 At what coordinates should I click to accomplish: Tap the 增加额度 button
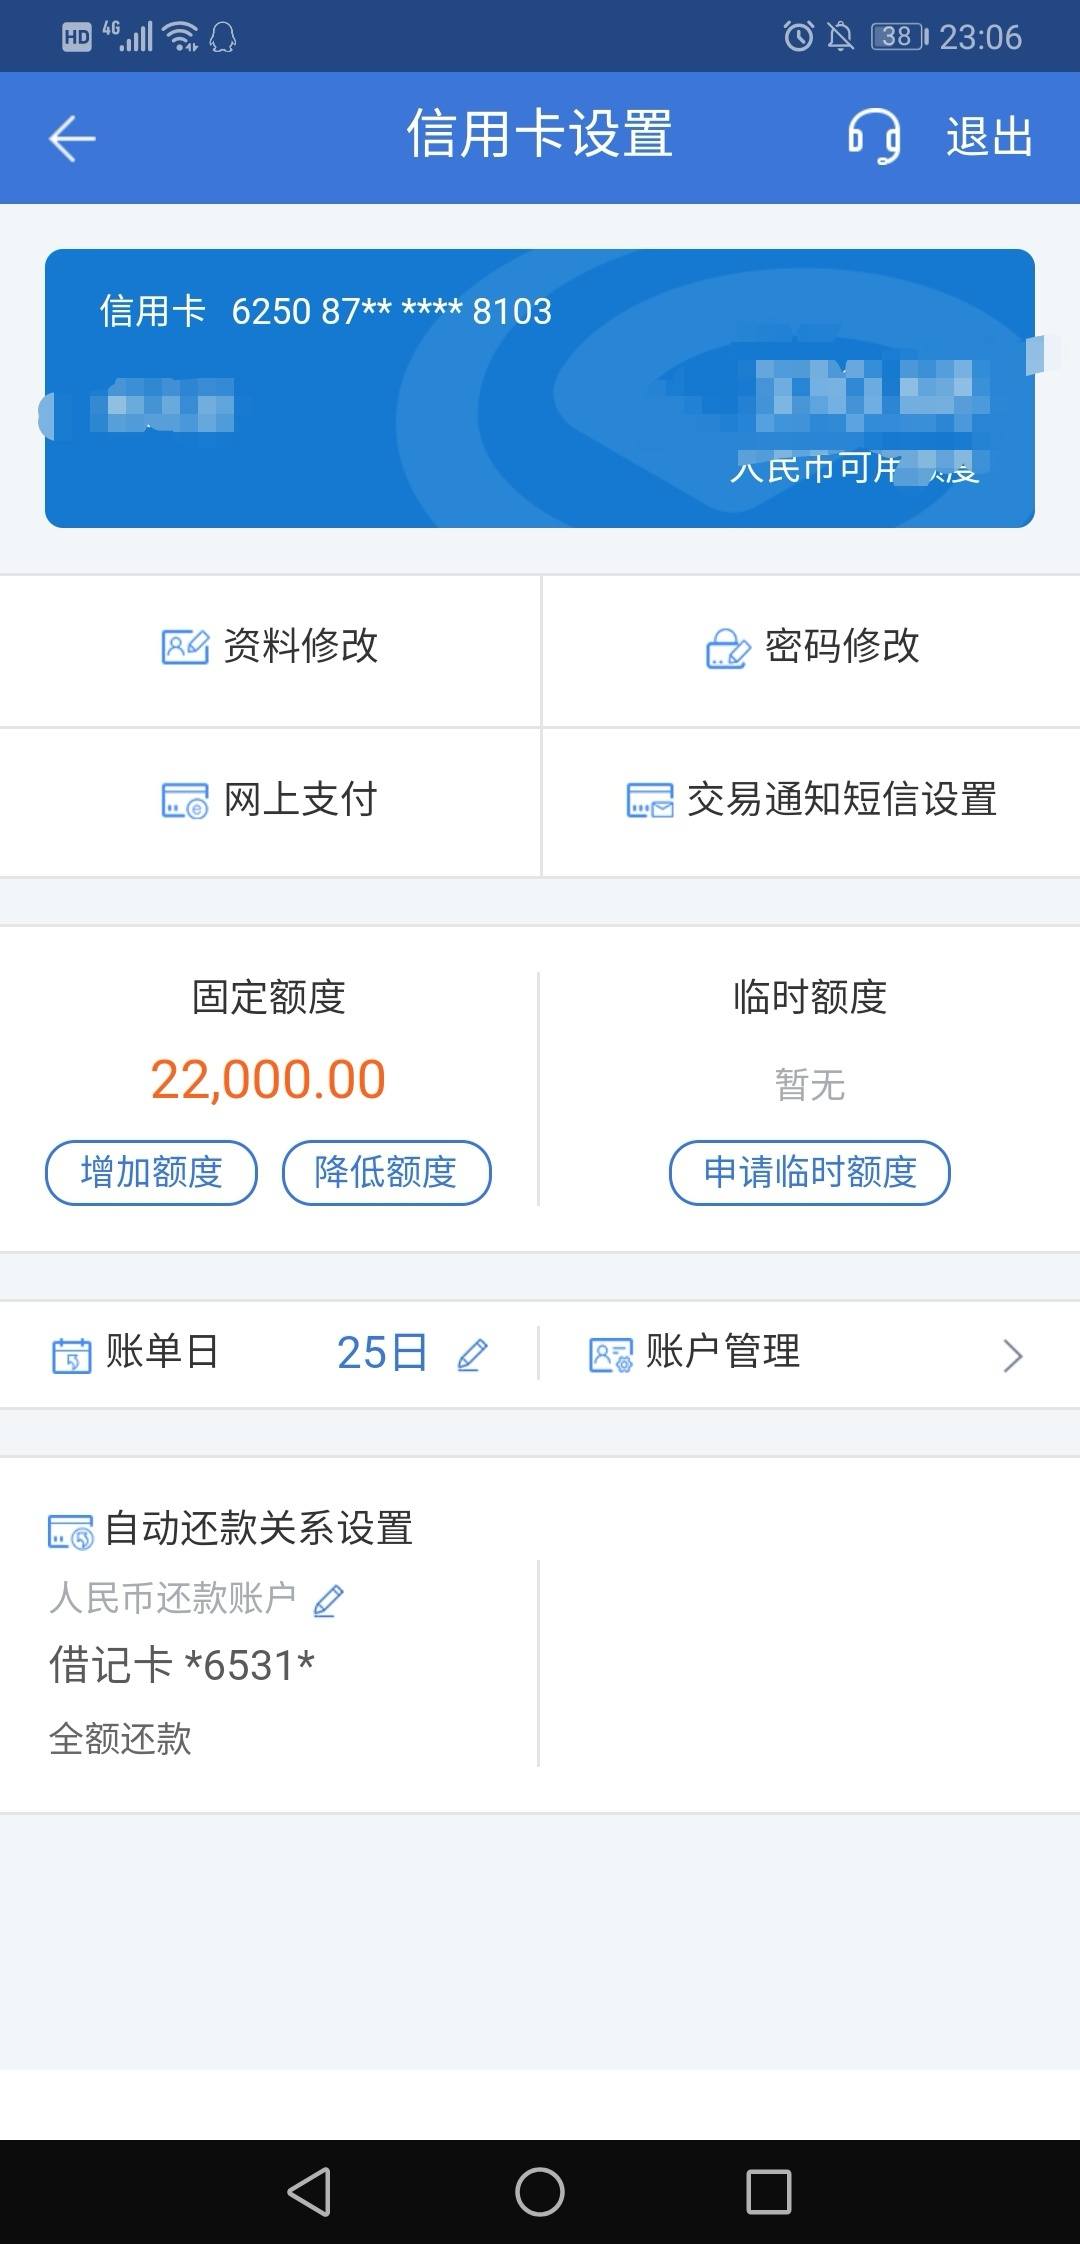[x=151, y=1172]
